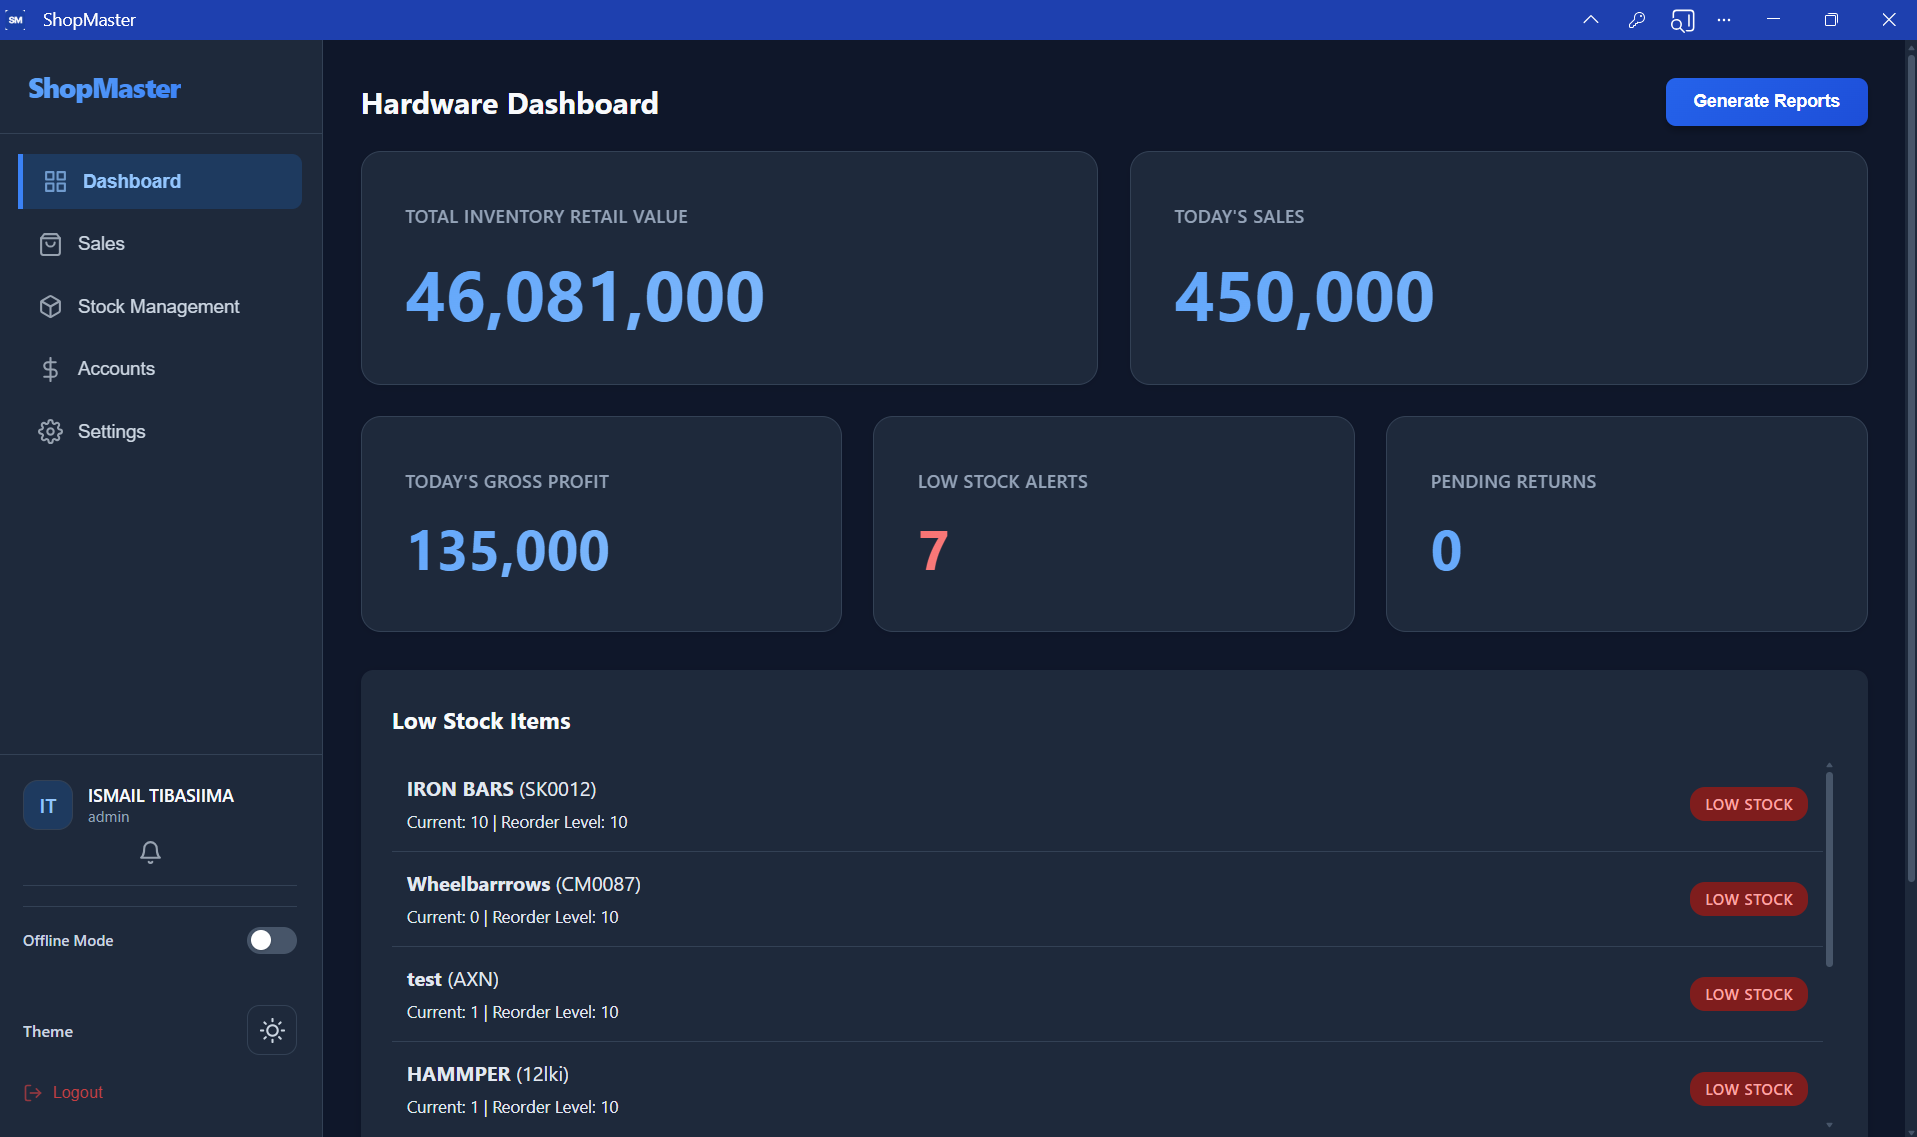Image resolution: width=1917 pixels, height=1137 pixels.
Task: Expand the chevron in the title bar
Action: pos(1591,19)
